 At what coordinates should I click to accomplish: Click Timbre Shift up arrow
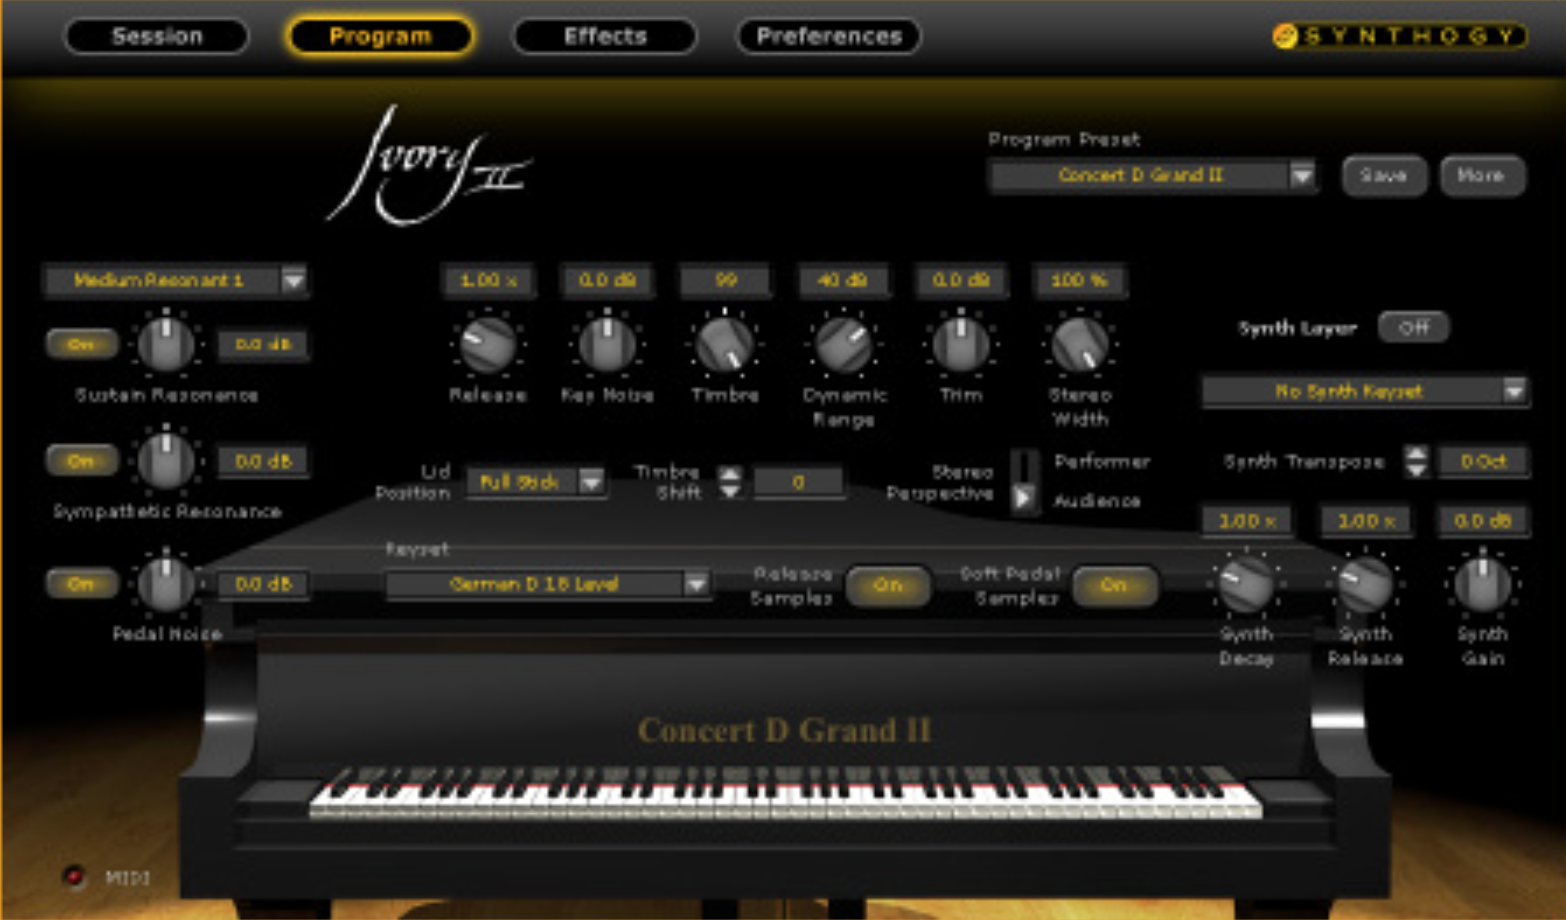click(x=731, y=474)
